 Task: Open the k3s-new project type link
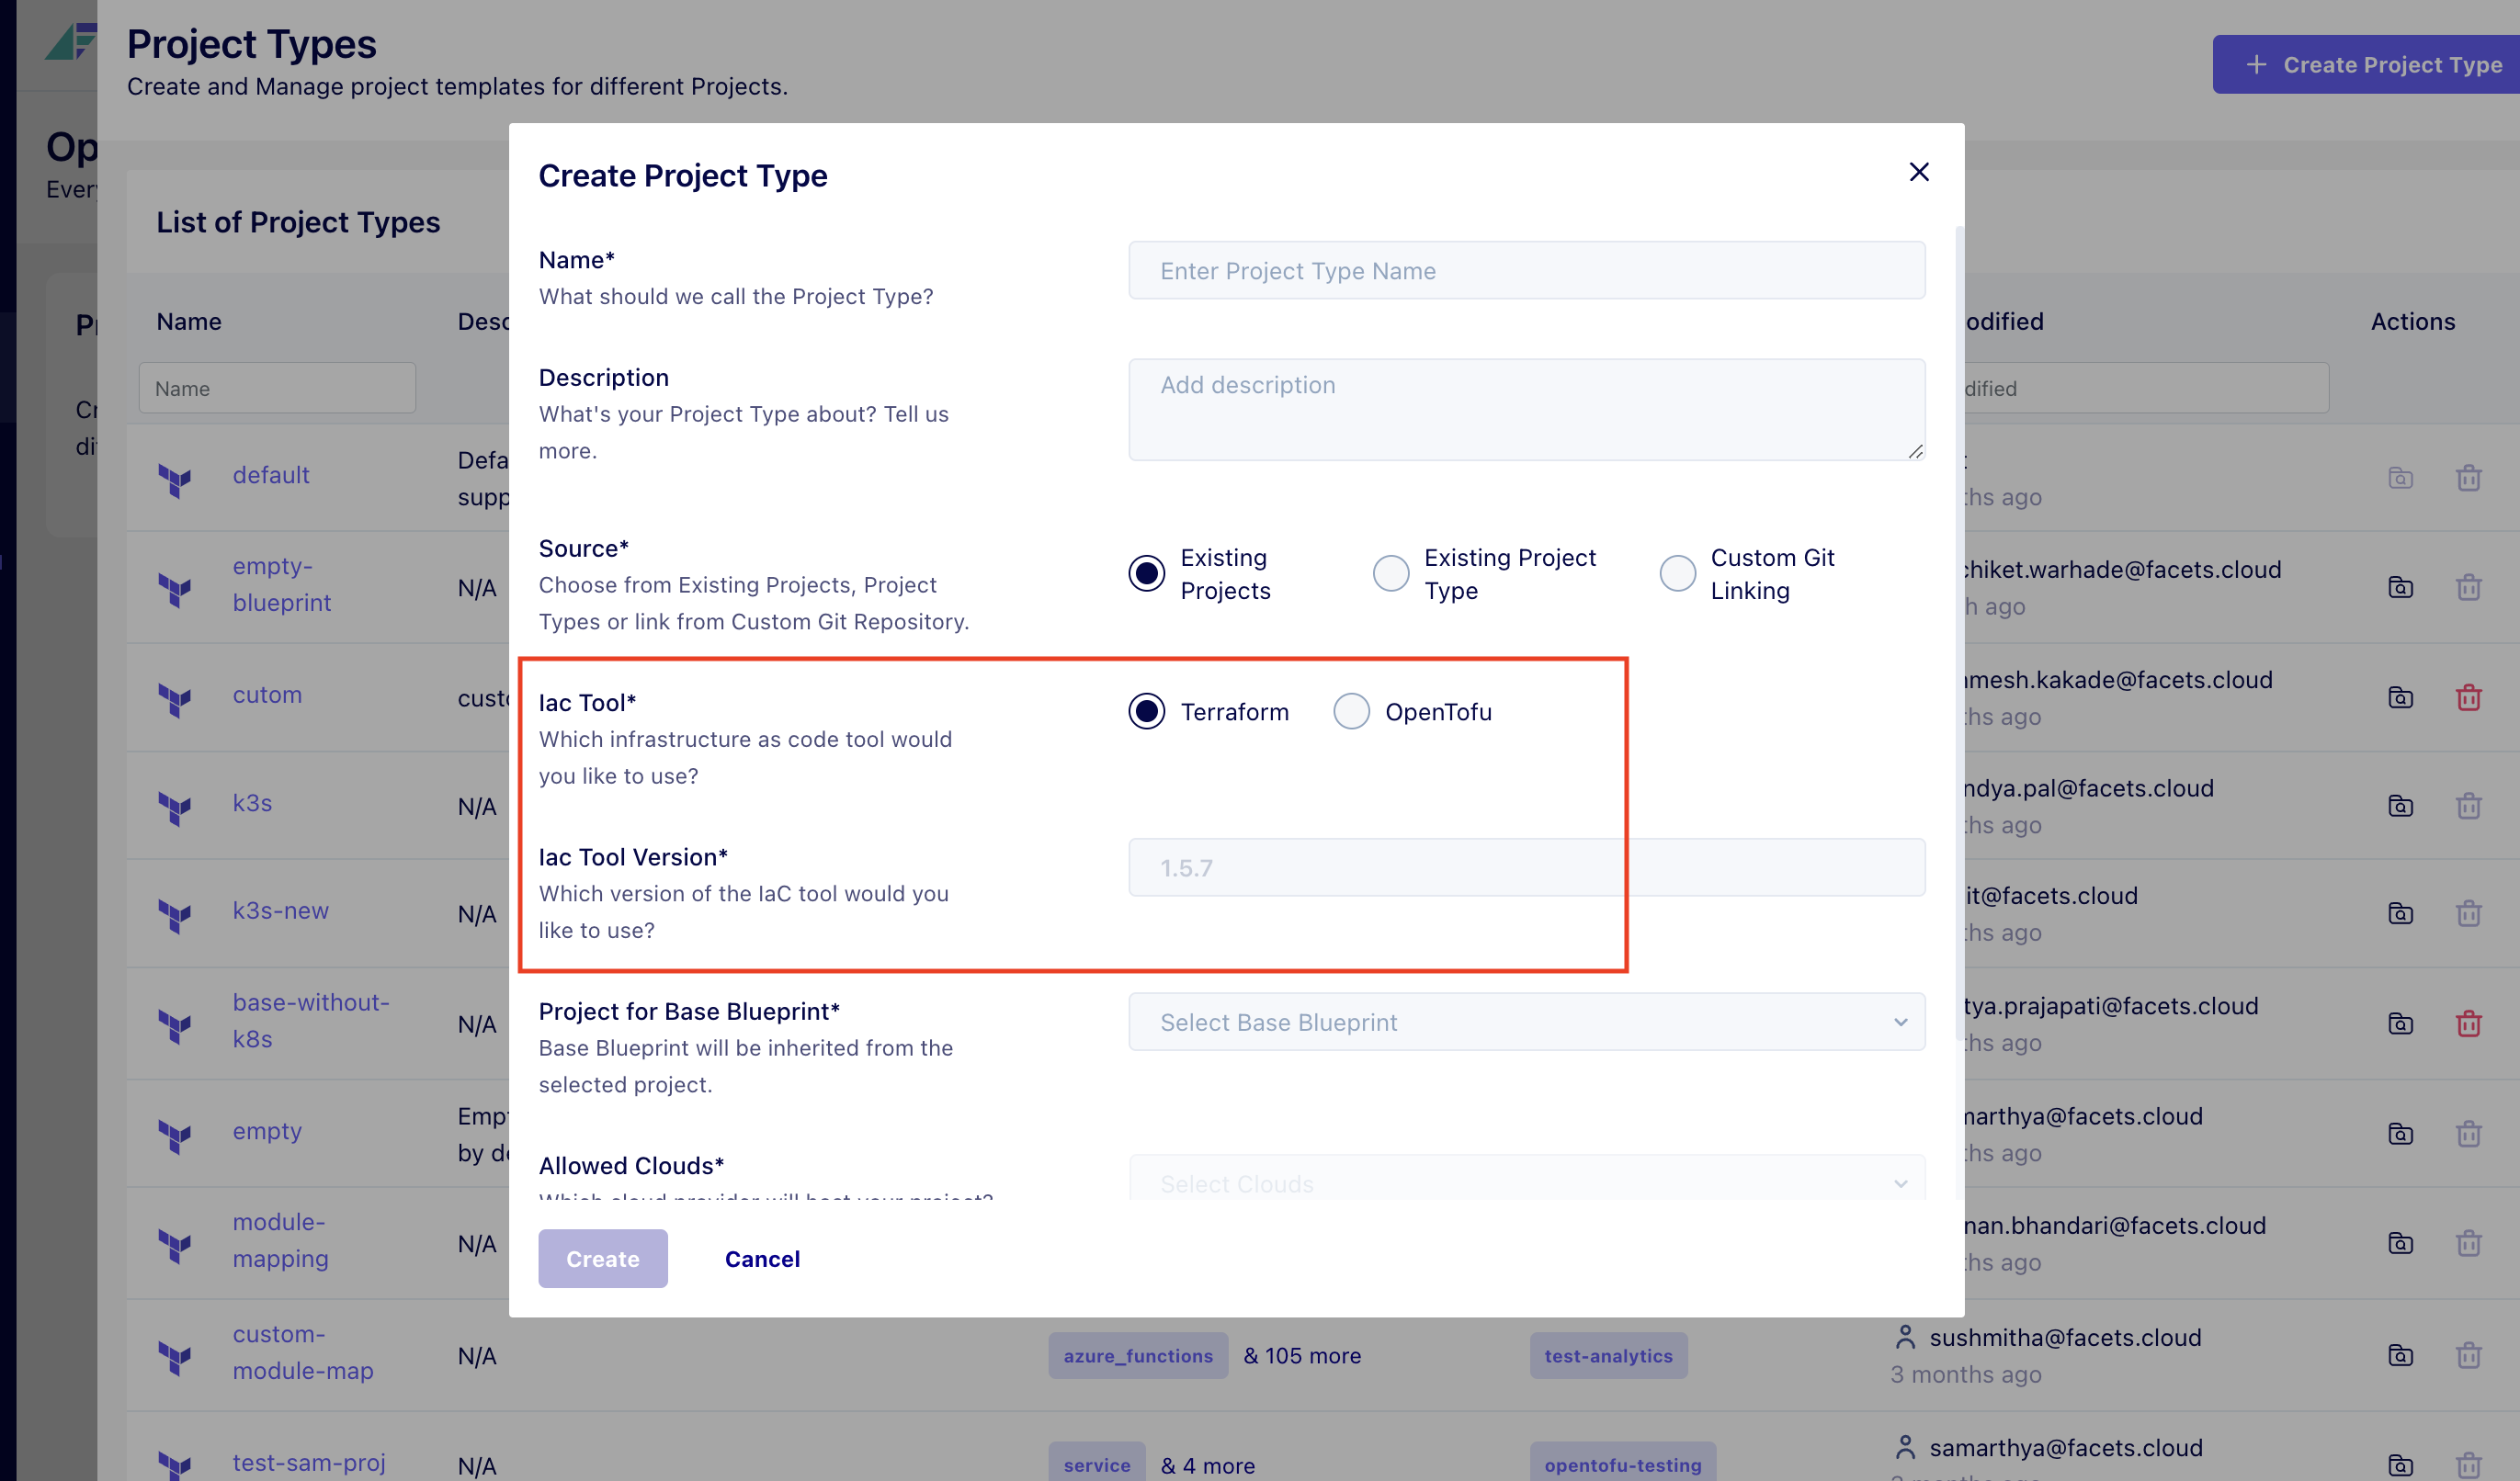(x=280, y=911)
